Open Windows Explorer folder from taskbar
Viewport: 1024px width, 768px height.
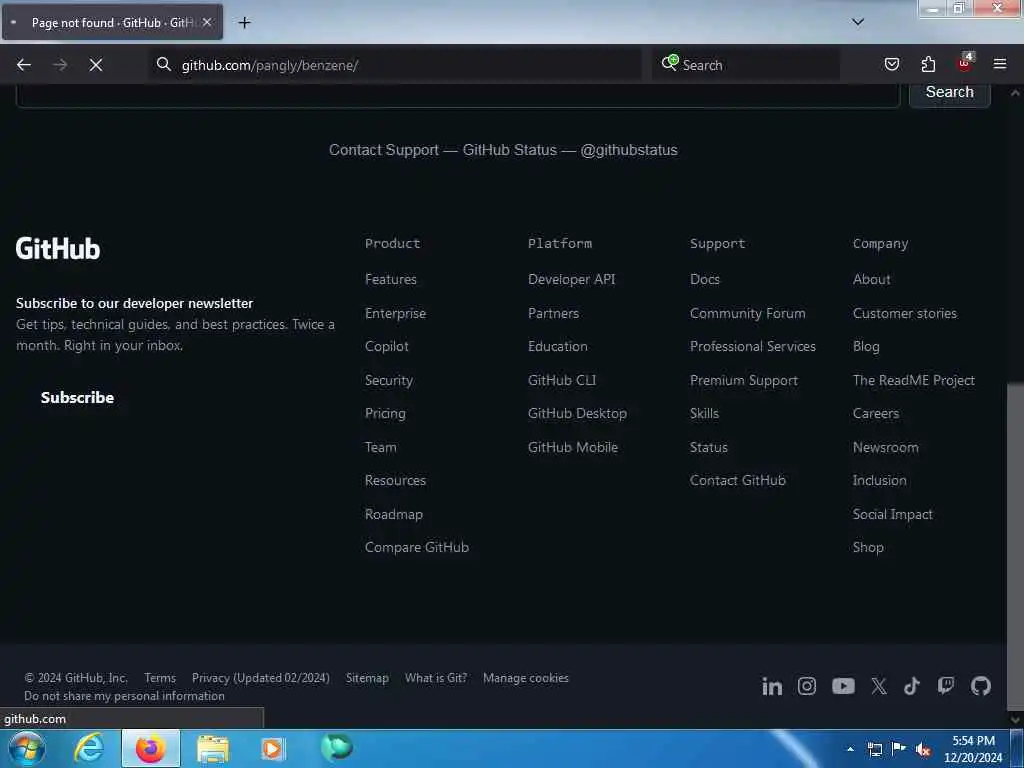coord(213,749)
